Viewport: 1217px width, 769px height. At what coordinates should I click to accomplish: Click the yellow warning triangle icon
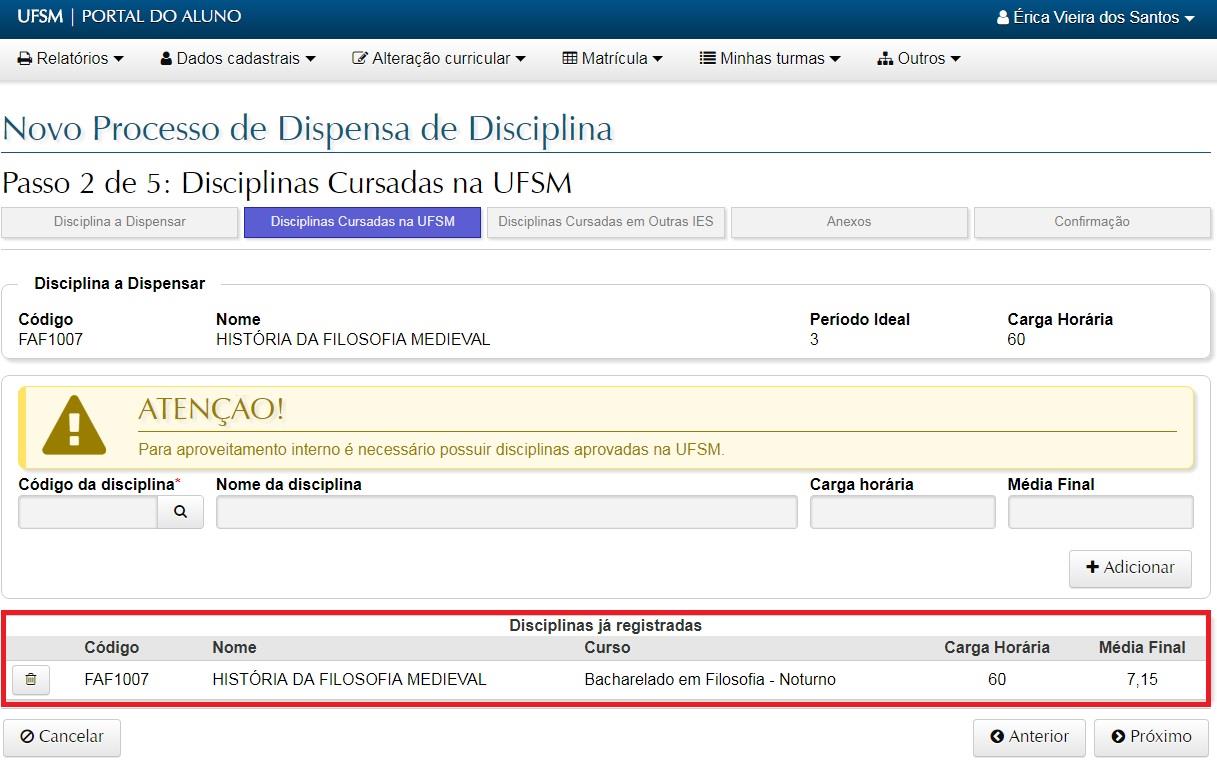(x=74, y=426)
